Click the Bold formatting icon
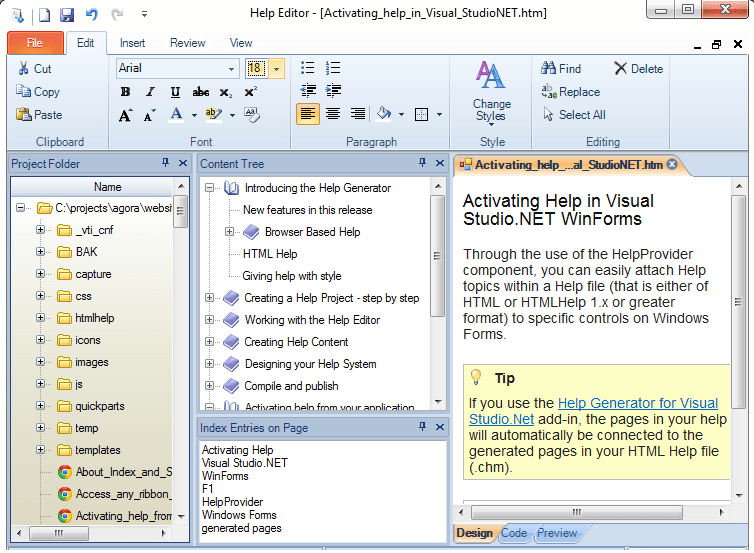 (126, 92)
